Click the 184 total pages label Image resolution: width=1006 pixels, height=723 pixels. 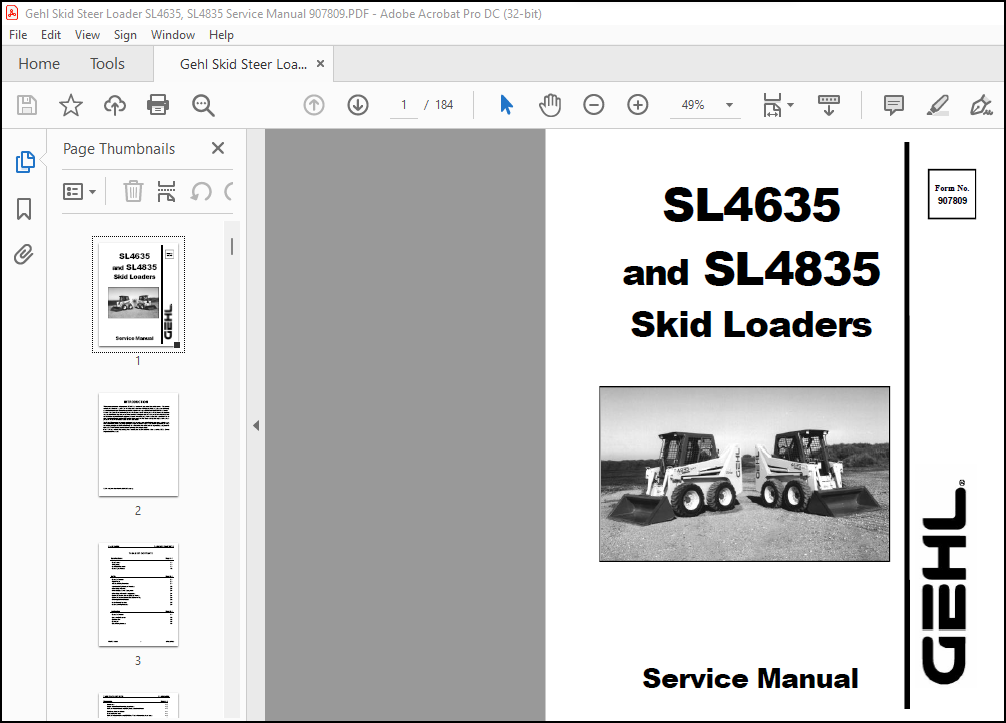(x=444, y=105)
